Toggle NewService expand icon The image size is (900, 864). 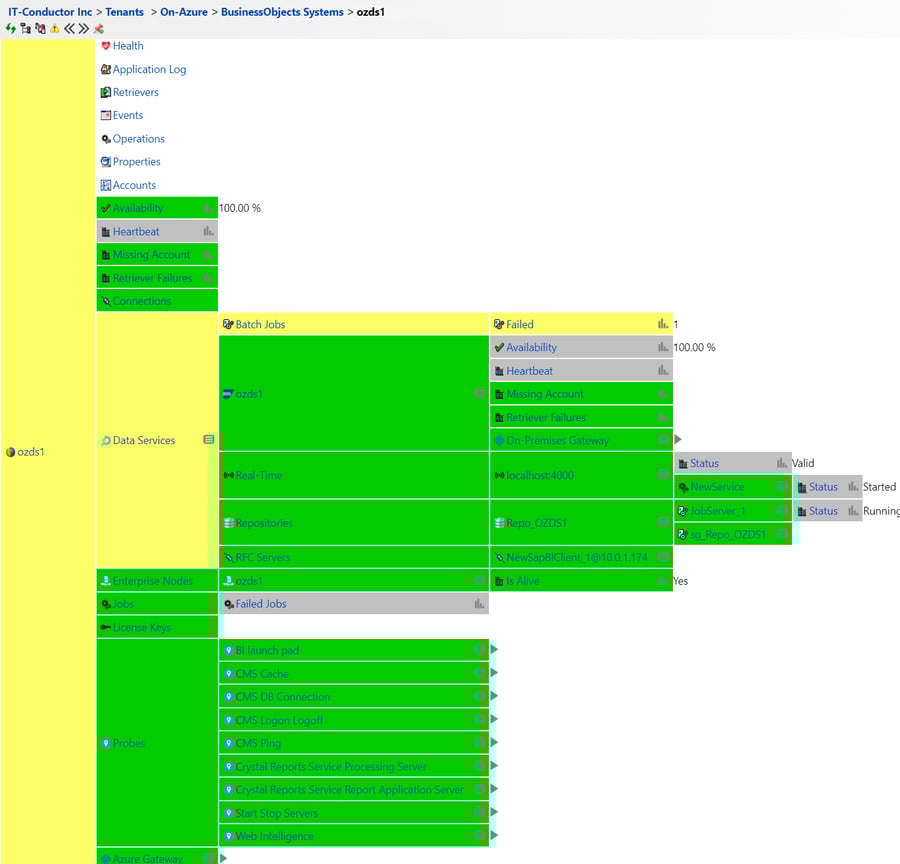pos(782,486)
